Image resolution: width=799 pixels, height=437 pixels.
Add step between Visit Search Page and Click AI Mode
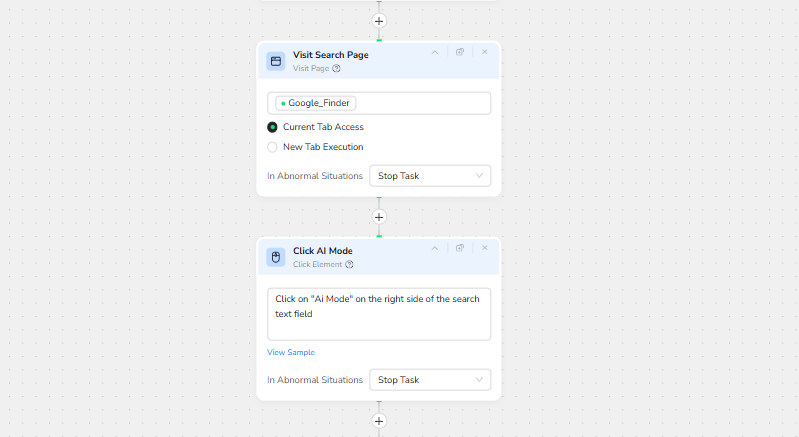click(379, 217)
